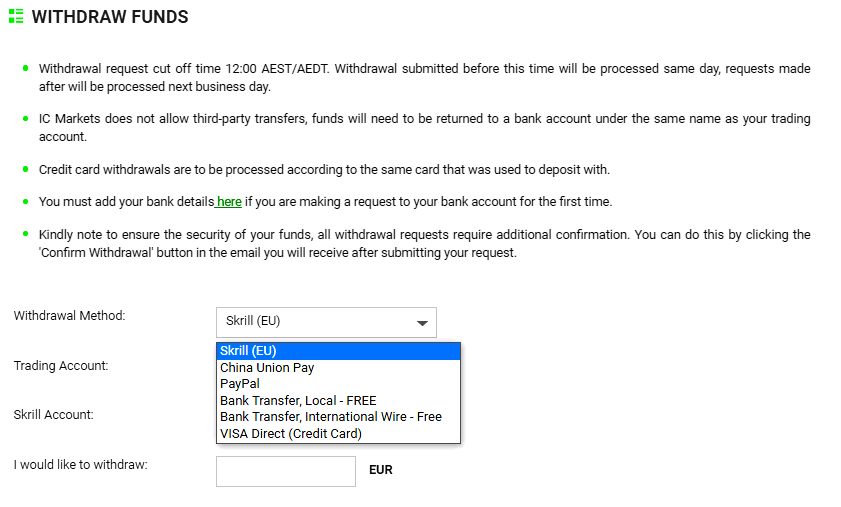
Task: Click green bullet beside third-party transfers notice
Action: [x=25, y=119]
